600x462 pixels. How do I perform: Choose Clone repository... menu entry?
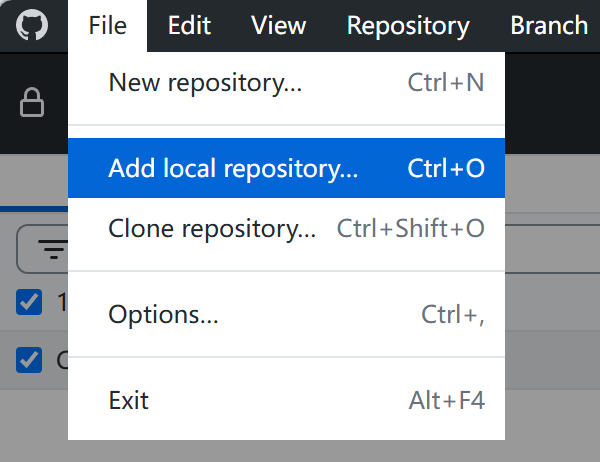[x=287, y=229]
